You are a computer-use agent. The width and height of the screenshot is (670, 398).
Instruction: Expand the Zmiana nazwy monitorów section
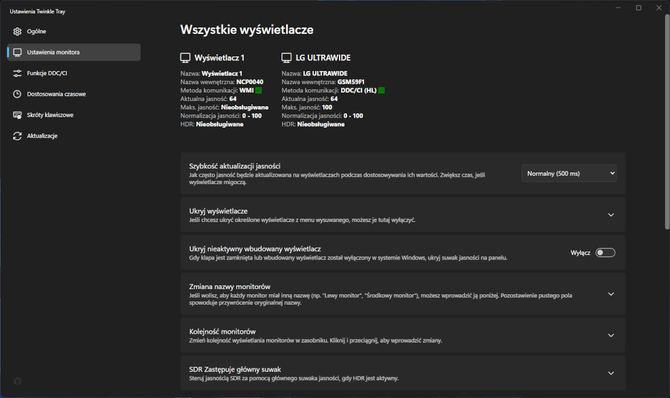[x=611, y=294]
